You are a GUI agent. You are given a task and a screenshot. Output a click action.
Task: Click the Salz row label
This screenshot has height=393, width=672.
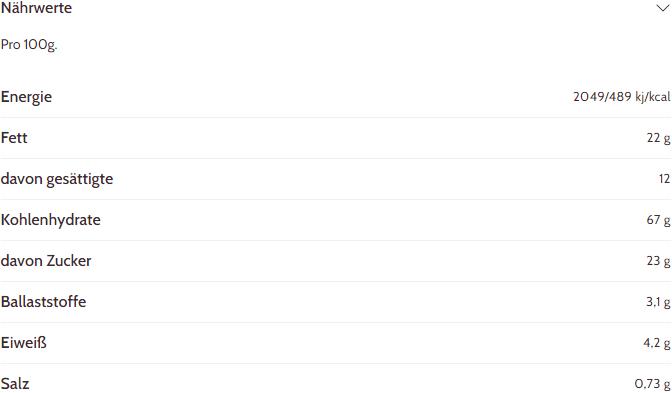pos(15,384)
